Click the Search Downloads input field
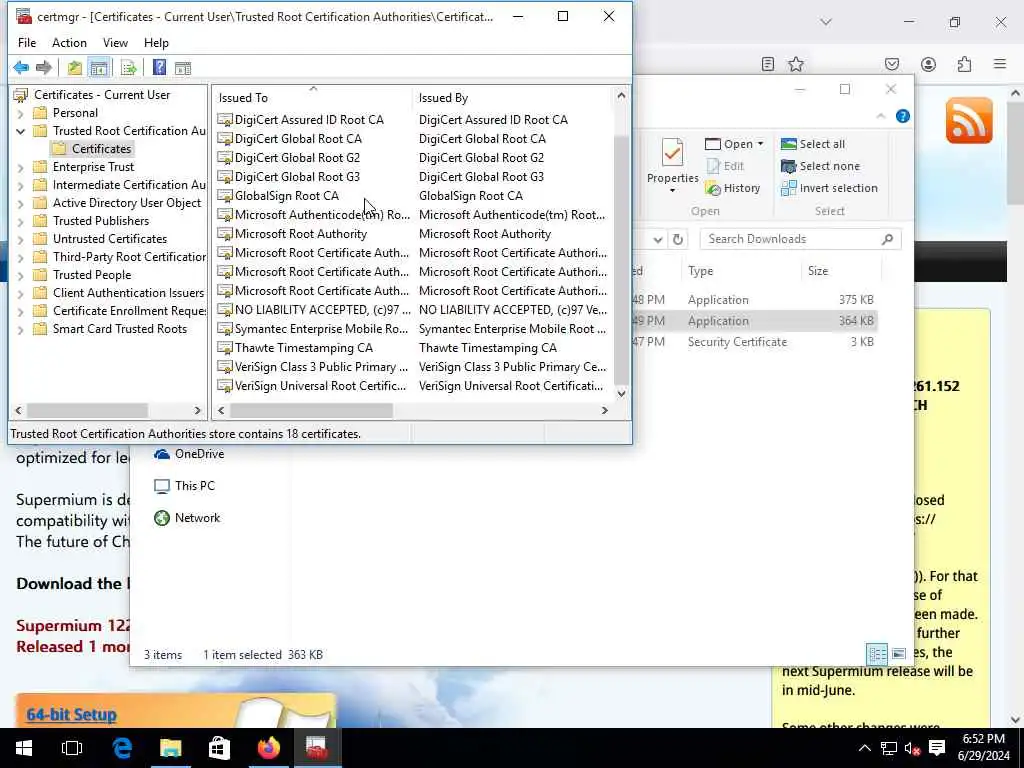This screenshot has height=768, width=1024. pyautogui.click(x=800, y=239)
